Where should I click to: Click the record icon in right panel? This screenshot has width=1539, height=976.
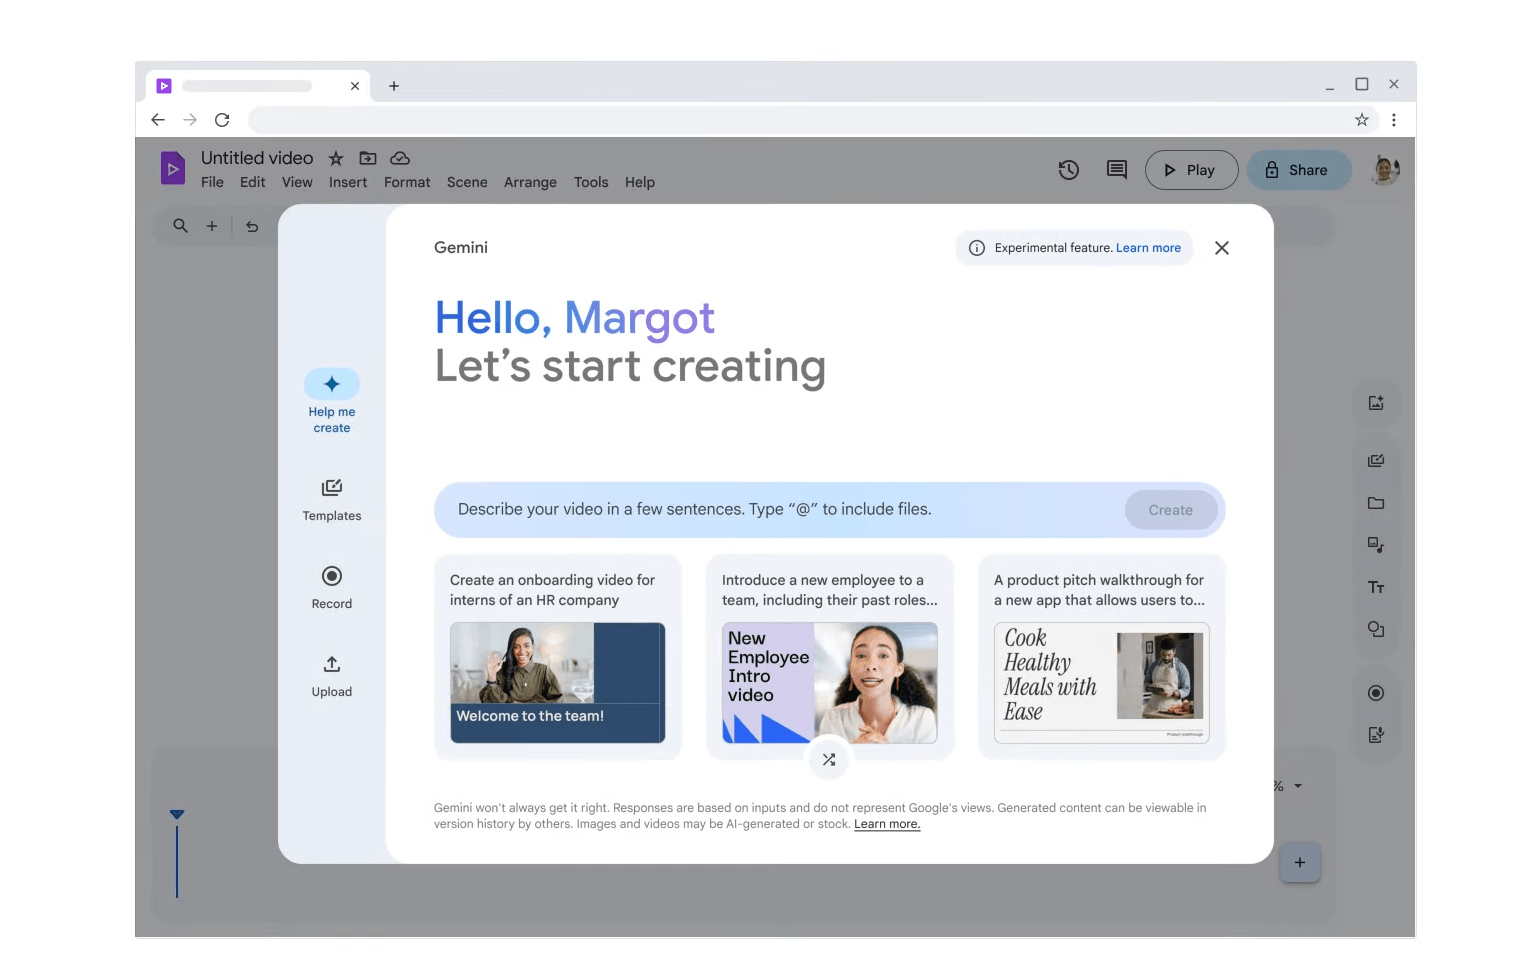1376,693
